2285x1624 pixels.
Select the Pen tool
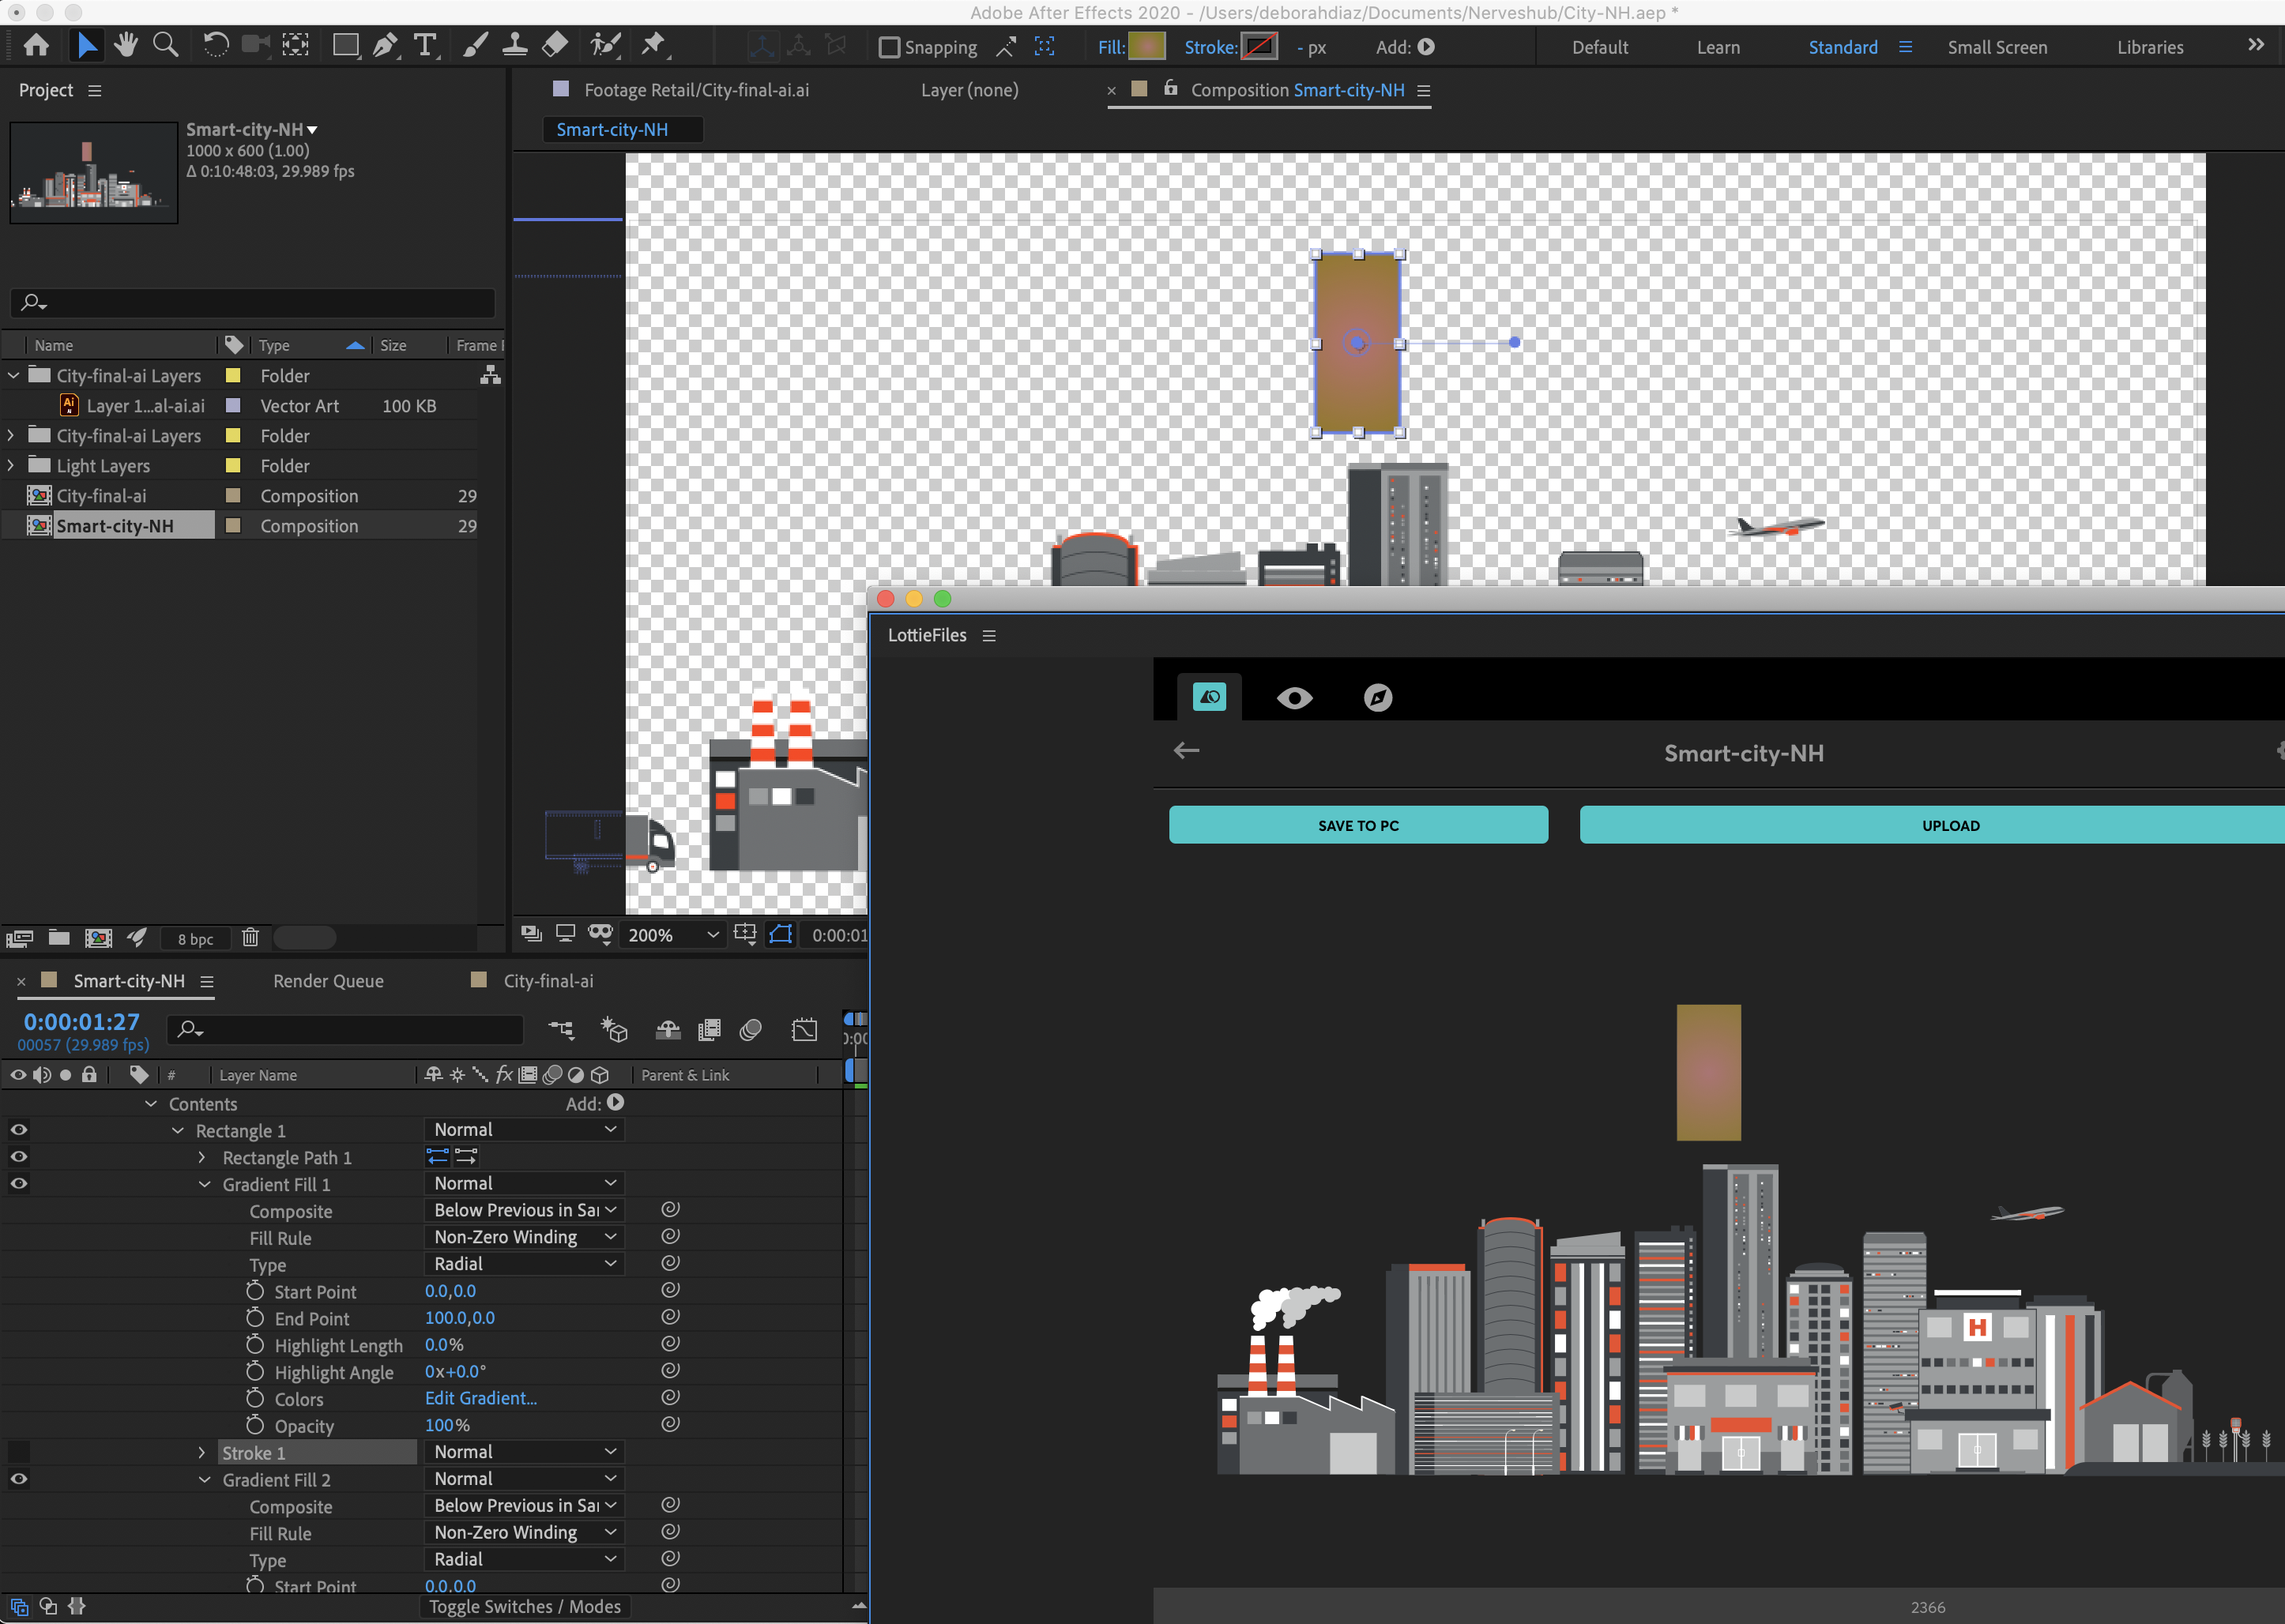386,45
